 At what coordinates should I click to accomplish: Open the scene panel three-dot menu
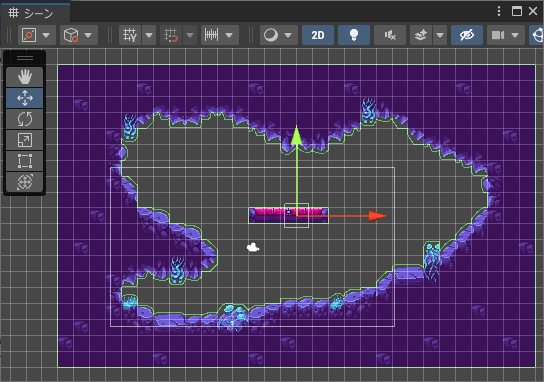click(499, 11)
